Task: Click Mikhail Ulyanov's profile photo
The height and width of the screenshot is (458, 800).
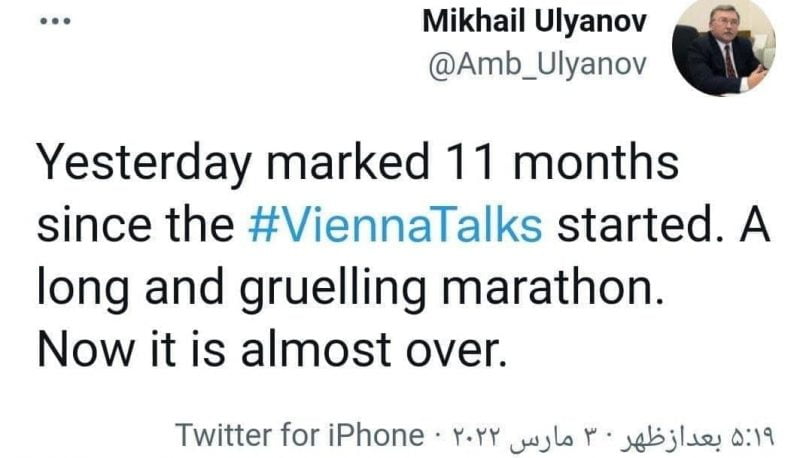Action: (x=727, y=46)
